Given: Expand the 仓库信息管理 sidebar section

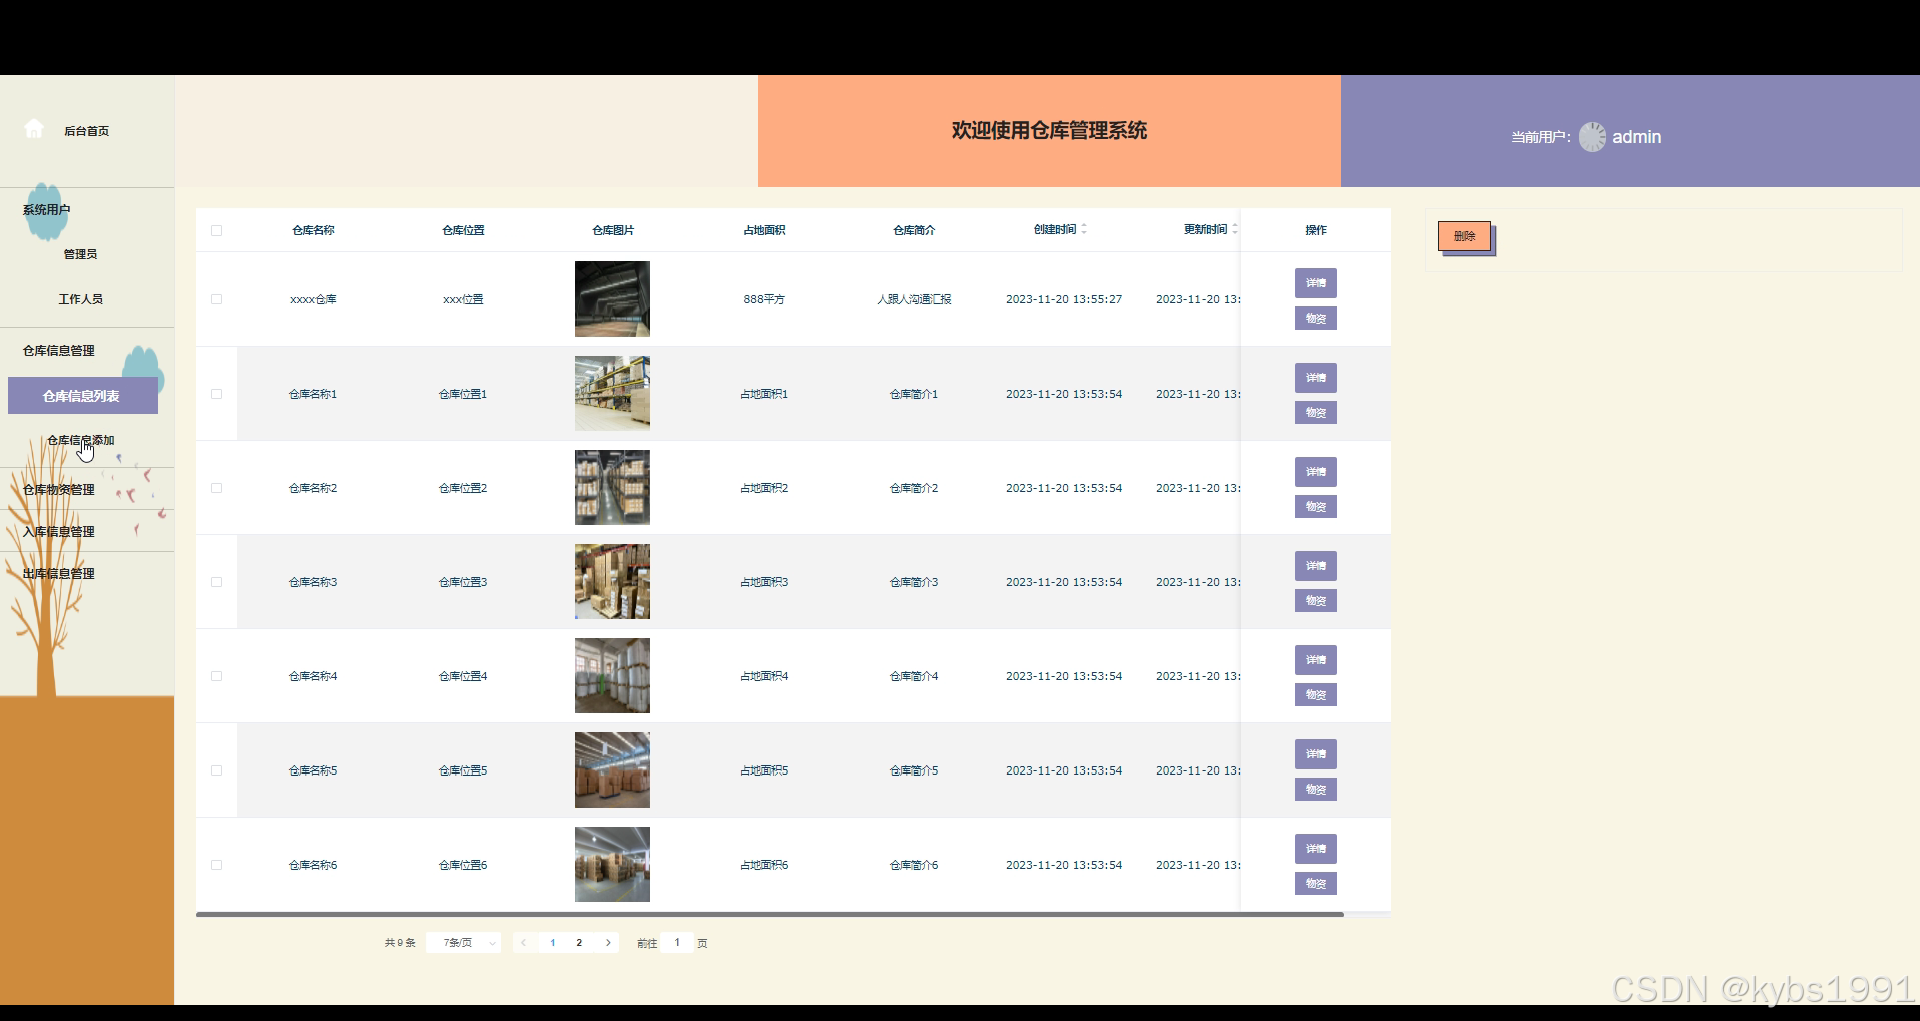Looking at the screenshot, I should coord(59,351).
